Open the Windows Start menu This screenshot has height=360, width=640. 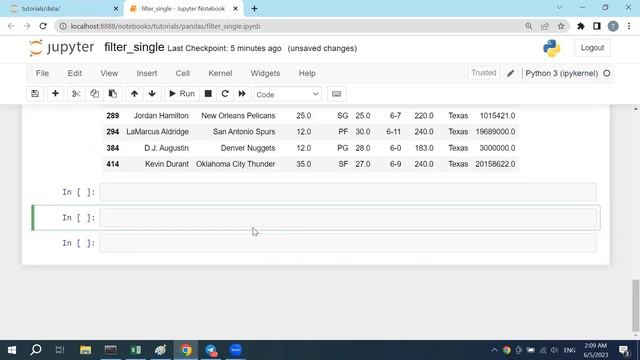(12, 350)
